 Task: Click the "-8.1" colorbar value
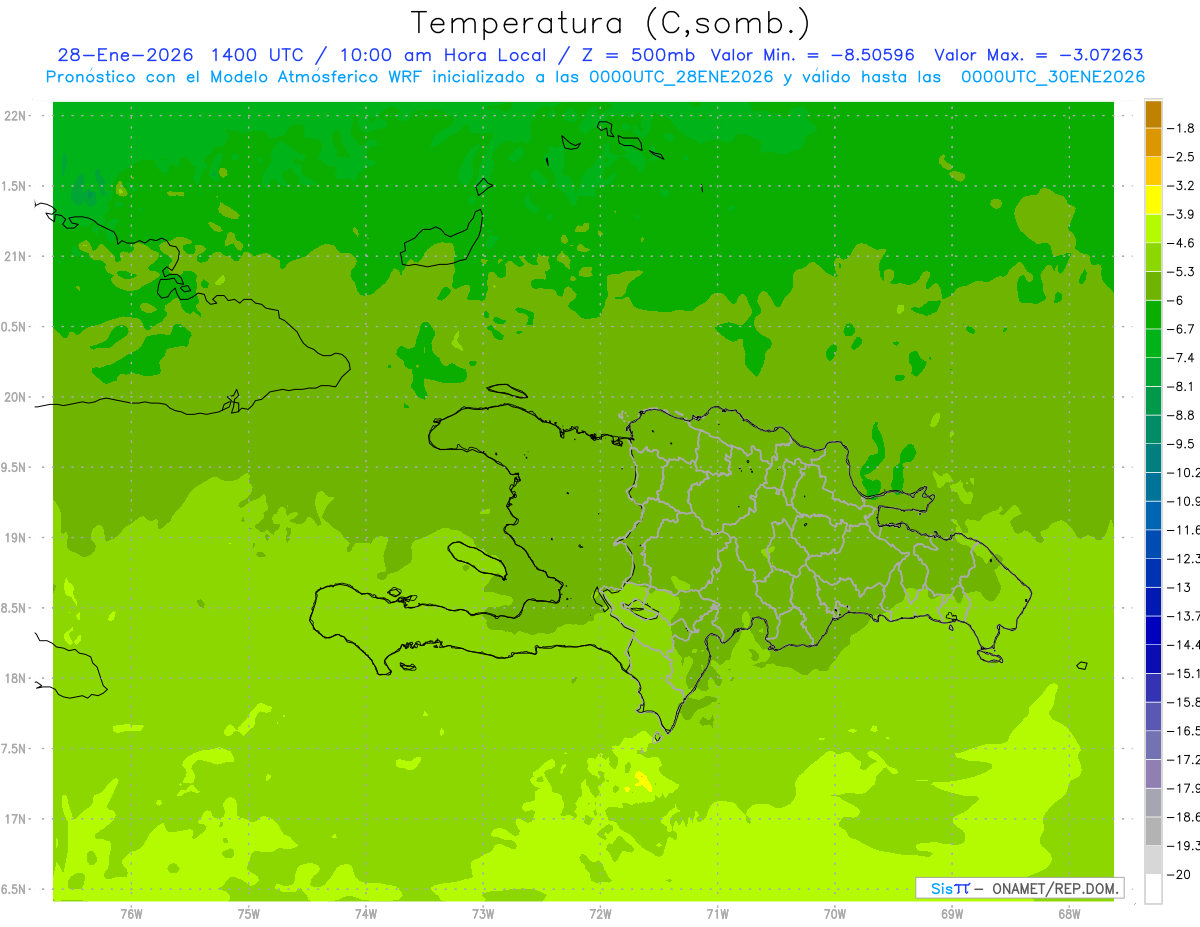pos(1182,386)
